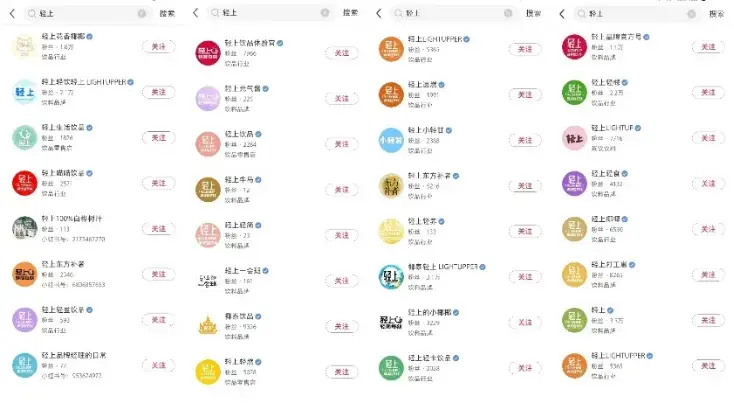
Task: Follow the 轻上牛马 account
Action: [x=342, y=190]
